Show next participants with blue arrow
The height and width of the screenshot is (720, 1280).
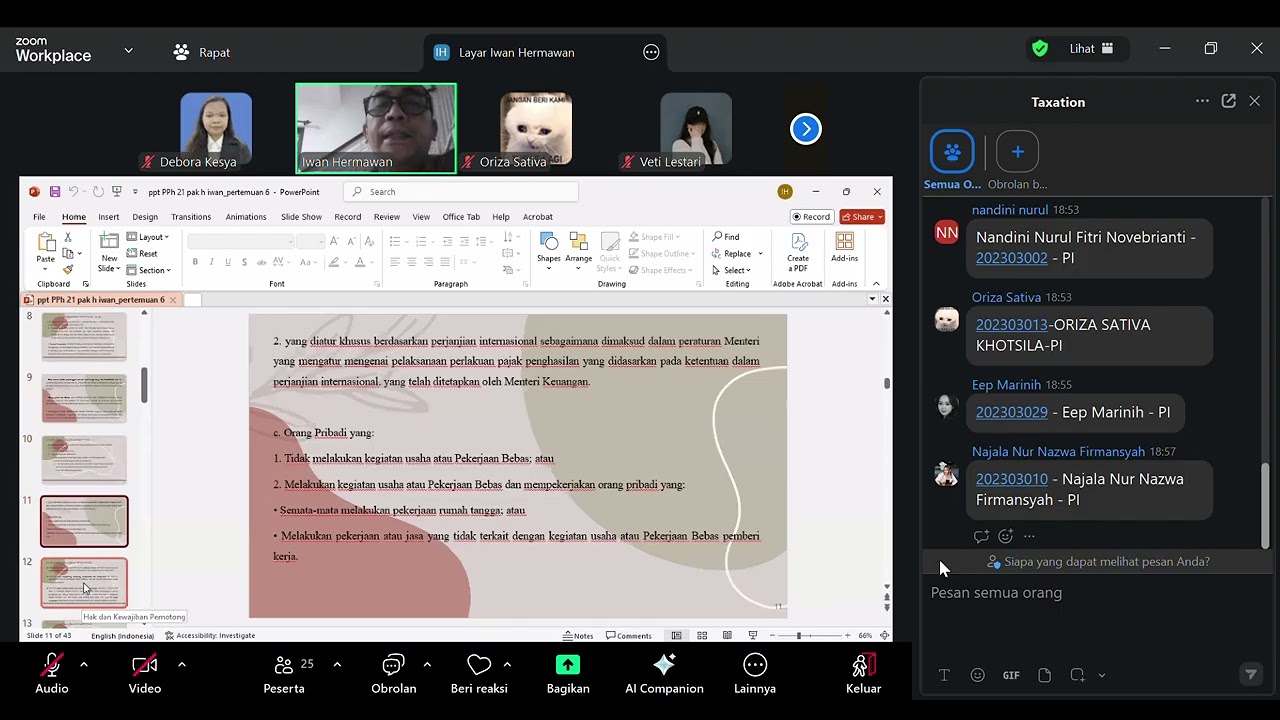tap(805, 129)
